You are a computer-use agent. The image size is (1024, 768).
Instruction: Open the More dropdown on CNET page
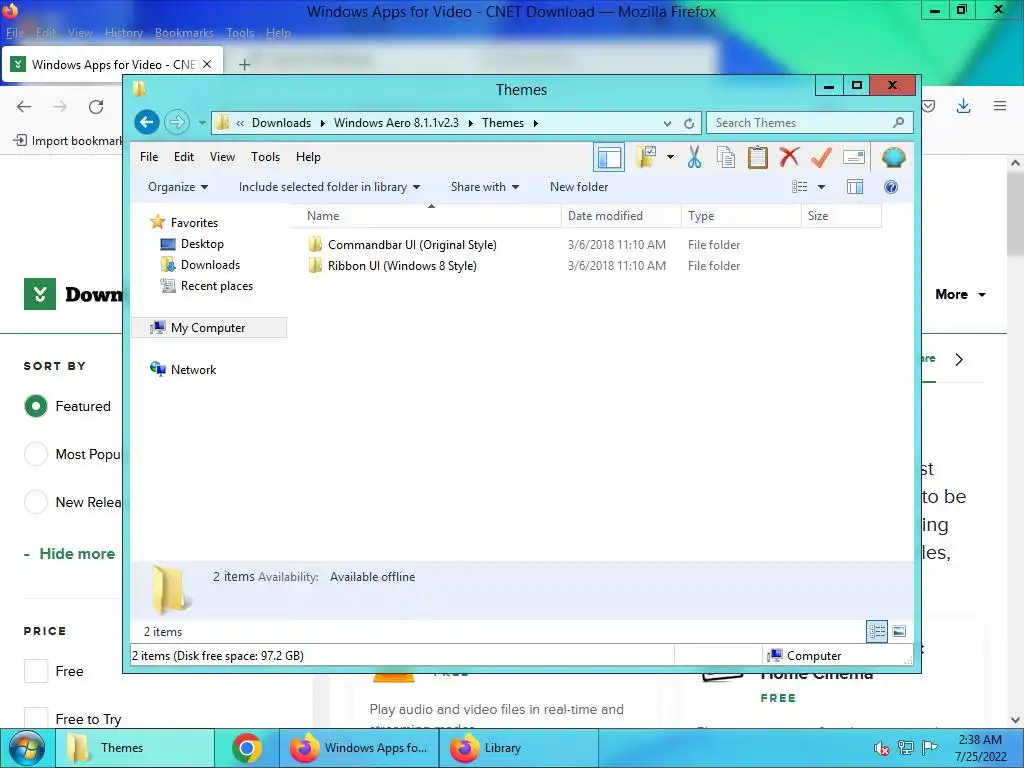(960, 295)
